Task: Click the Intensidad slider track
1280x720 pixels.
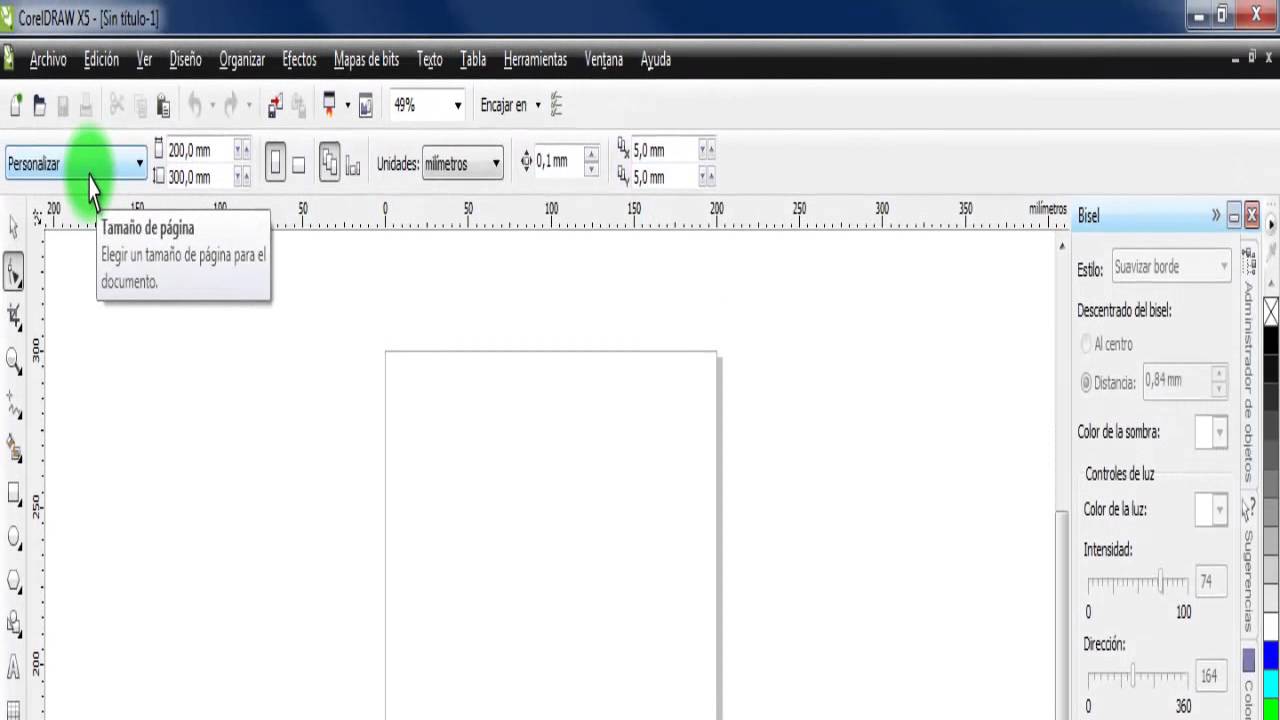Action: pos(1137,582)
